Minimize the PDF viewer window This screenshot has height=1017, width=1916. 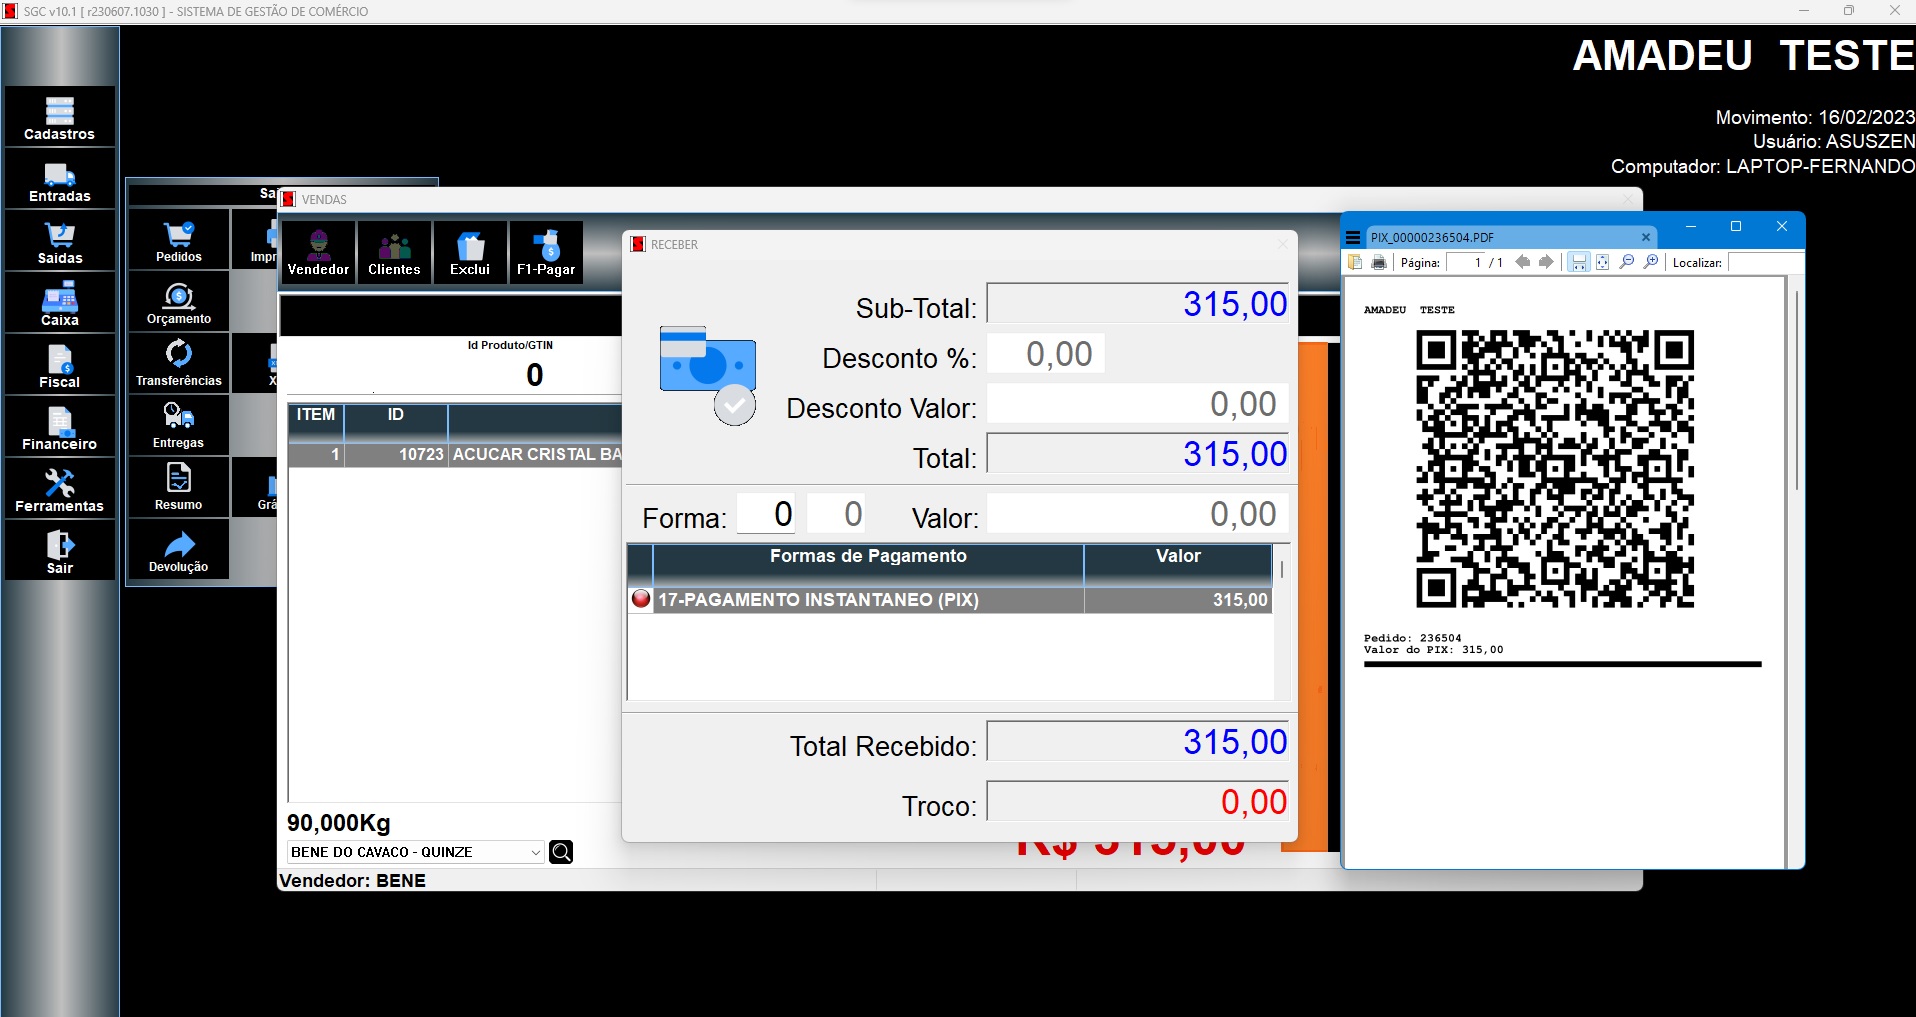click(1691, 227)
